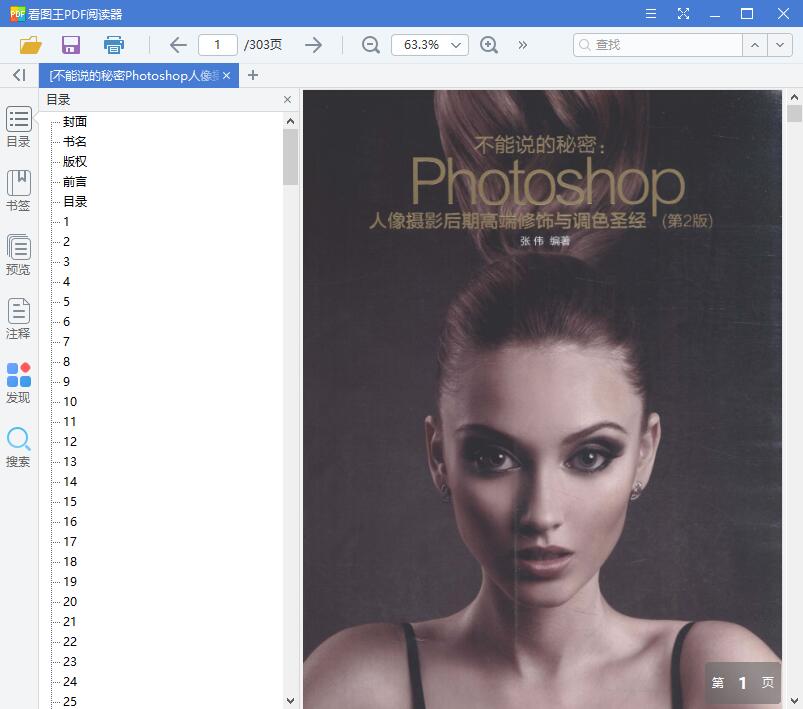The height and width of the screenshot is (709, 803).
Task: Go to the previous page arrow
Action: click(178, 45)
